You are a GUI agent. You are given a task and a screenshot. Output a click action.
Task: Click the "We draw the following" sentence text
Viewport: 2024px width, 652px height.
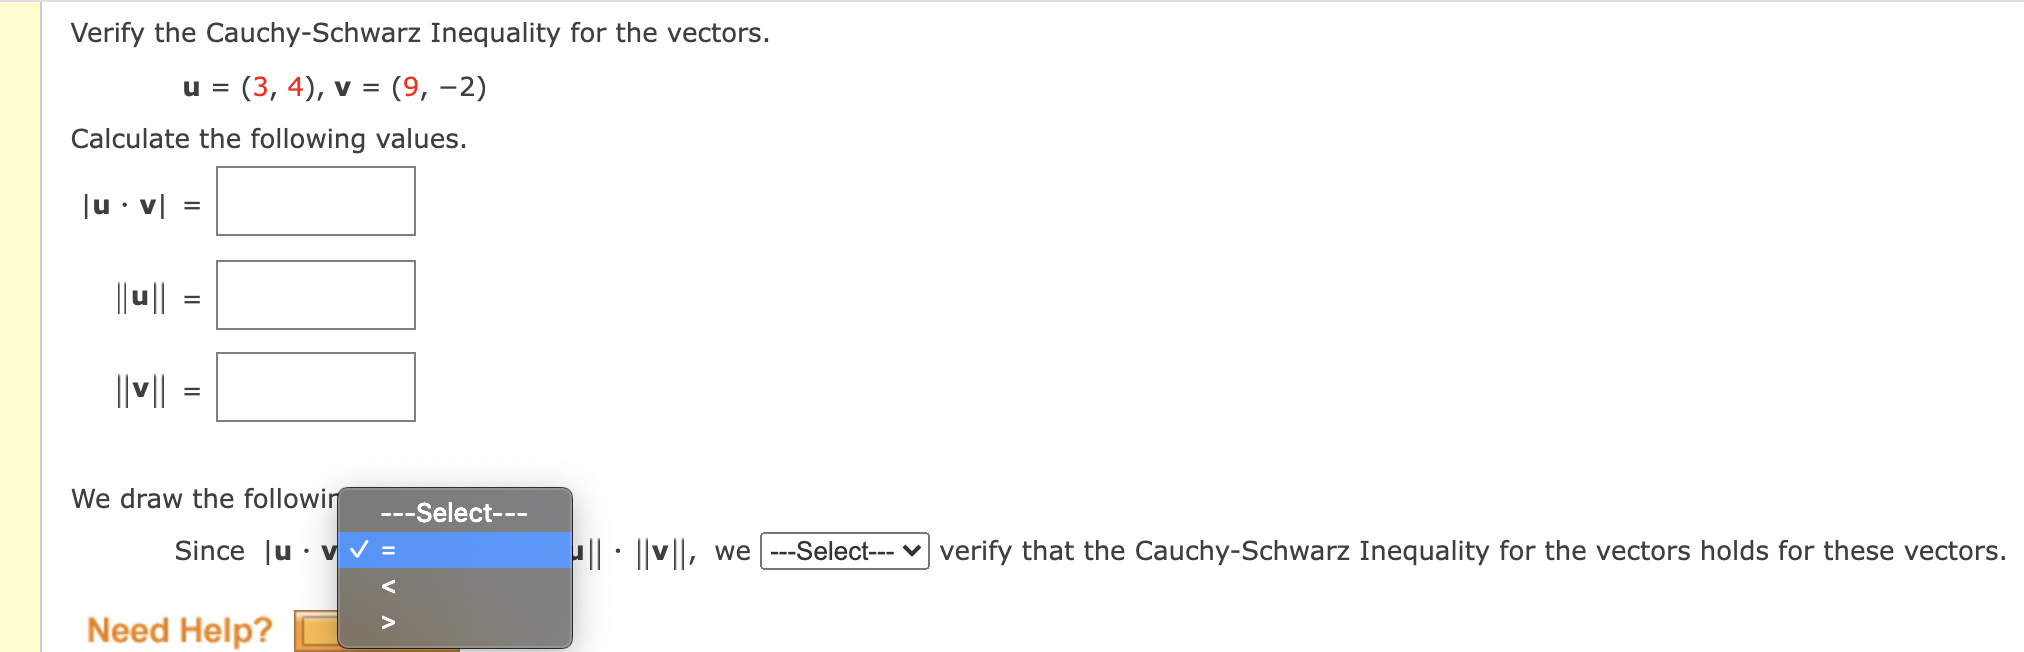pos(200,498)
